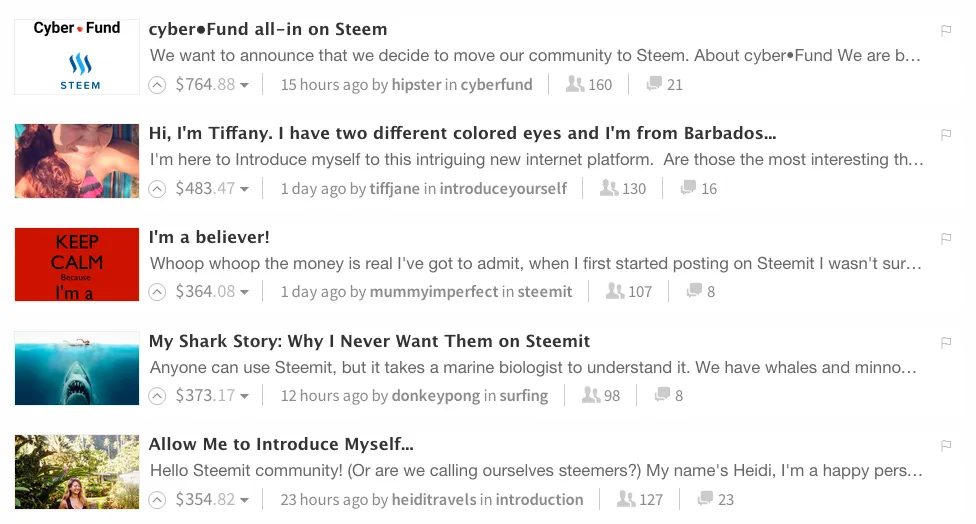Open the introduceyourself tag
976x524 pixels.
pyautogui.click(x=503, y=189)
